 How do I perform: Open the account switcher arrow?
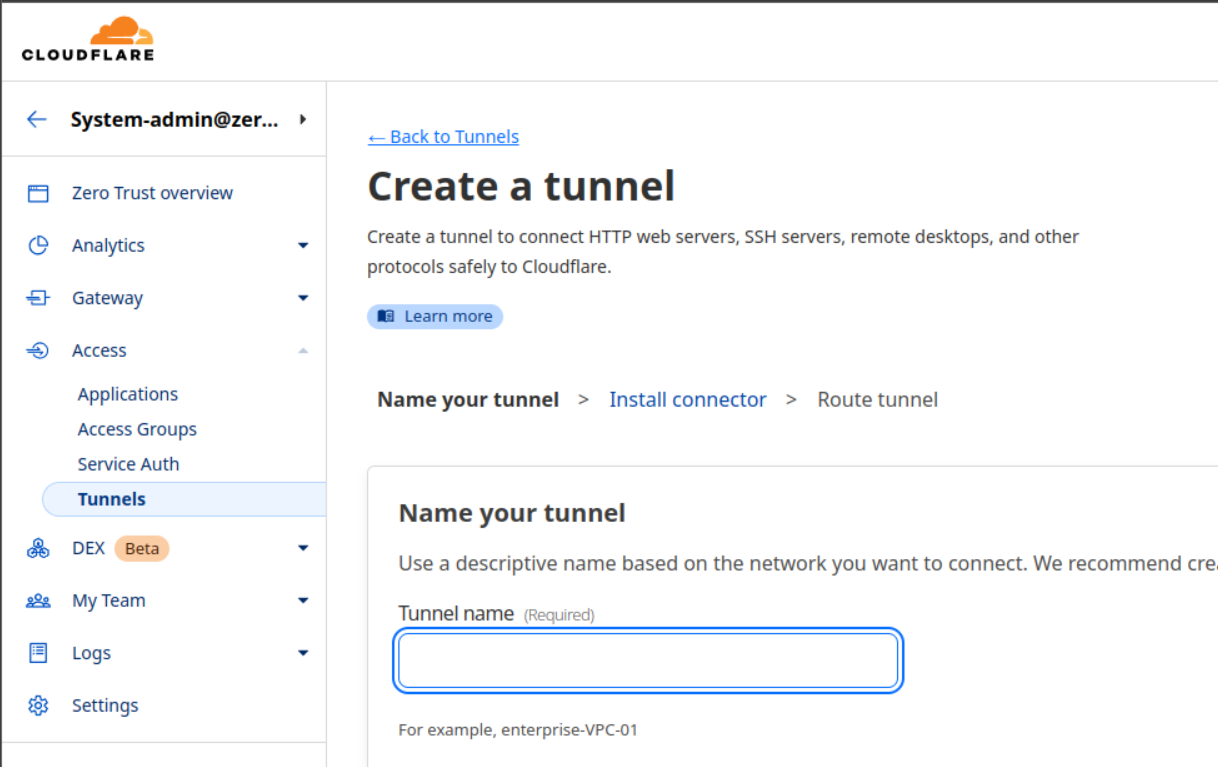coord(303,120)
